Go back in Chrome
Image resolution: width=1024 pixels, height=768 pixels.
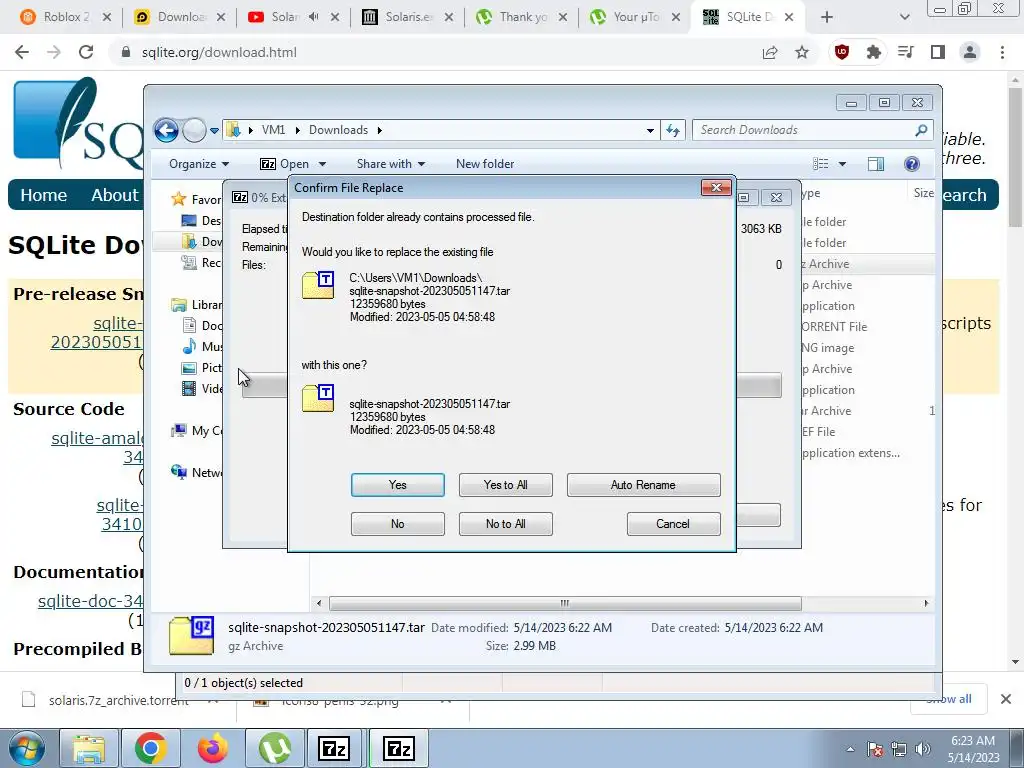pyautogui.click(x=22, y=52)
